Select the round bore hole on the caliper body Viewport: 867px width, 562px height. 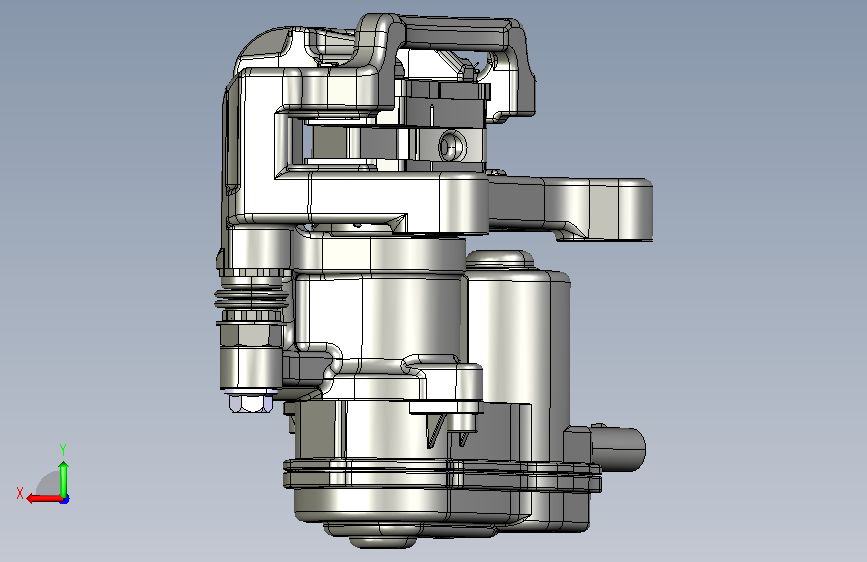tap(452, 147)
